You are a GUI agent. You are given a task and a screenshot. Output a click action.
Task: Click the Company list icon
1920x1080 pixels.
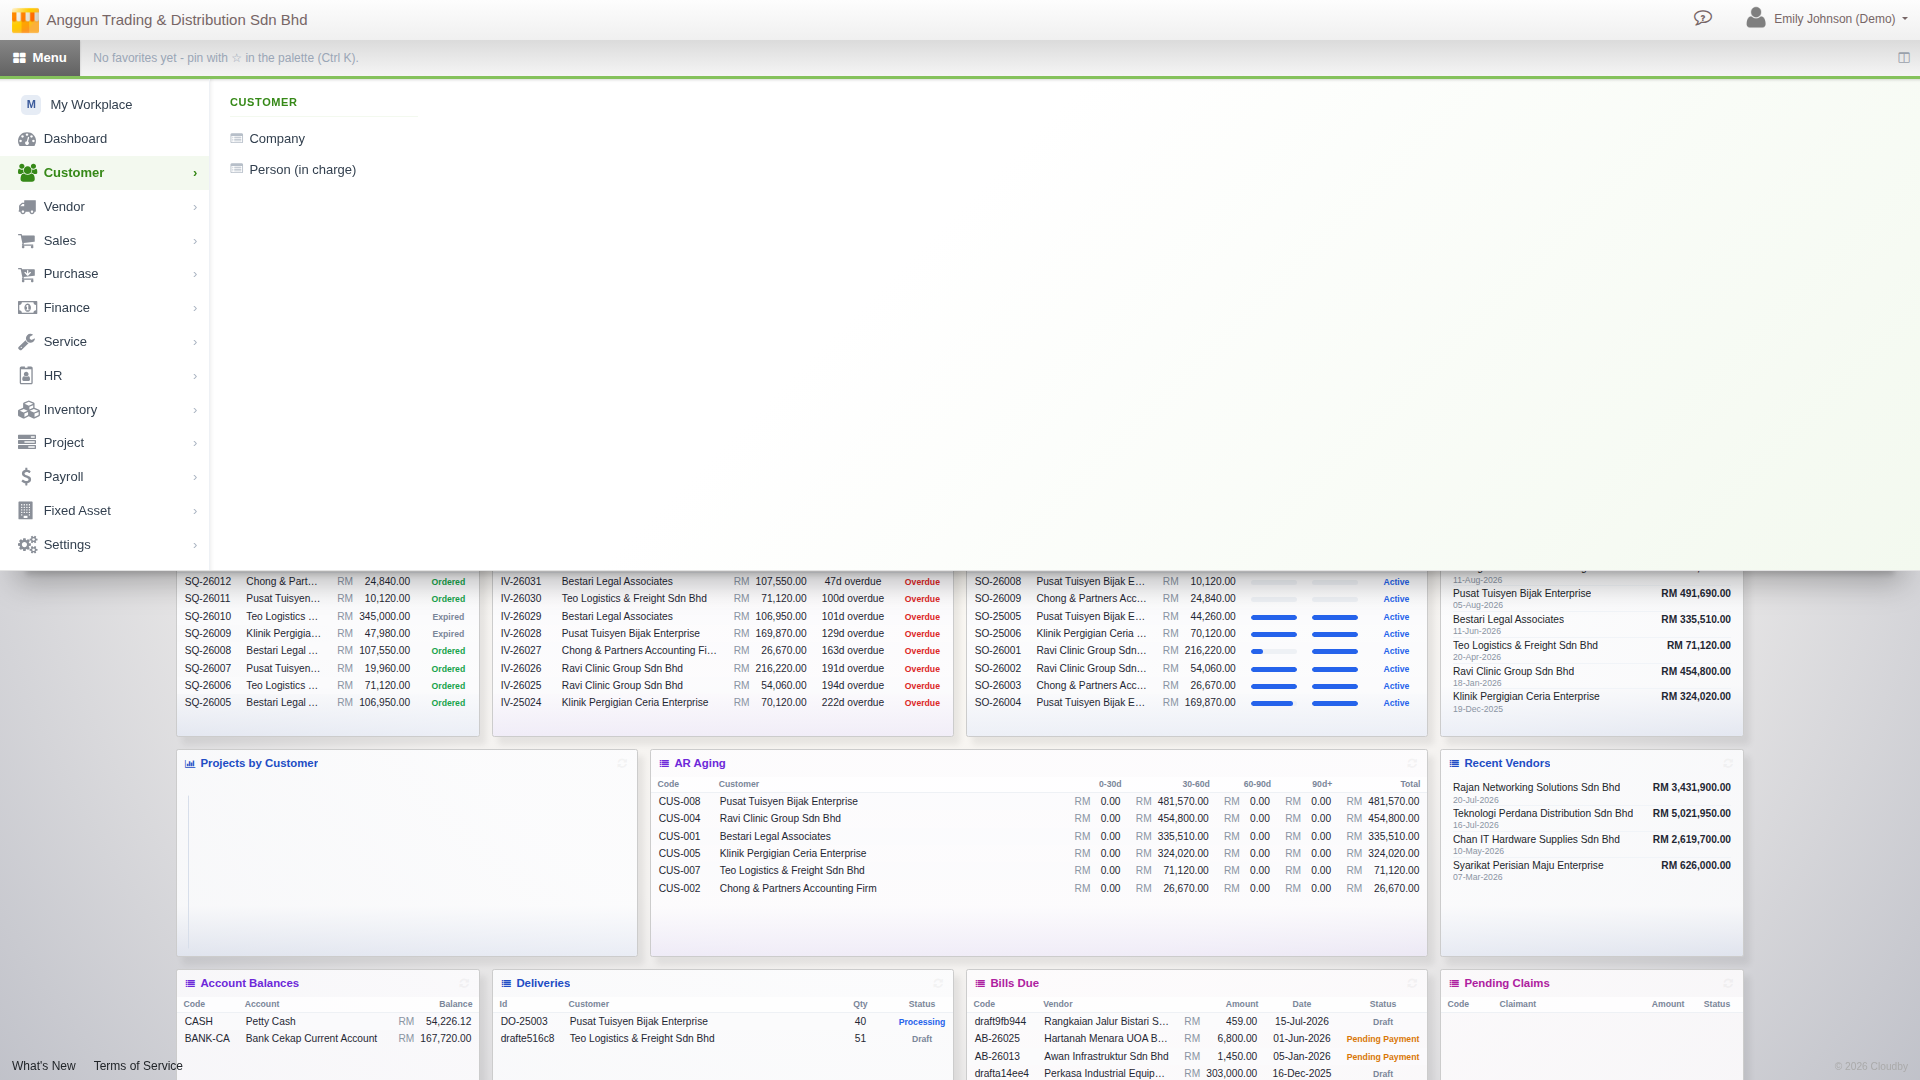point(237,138)
